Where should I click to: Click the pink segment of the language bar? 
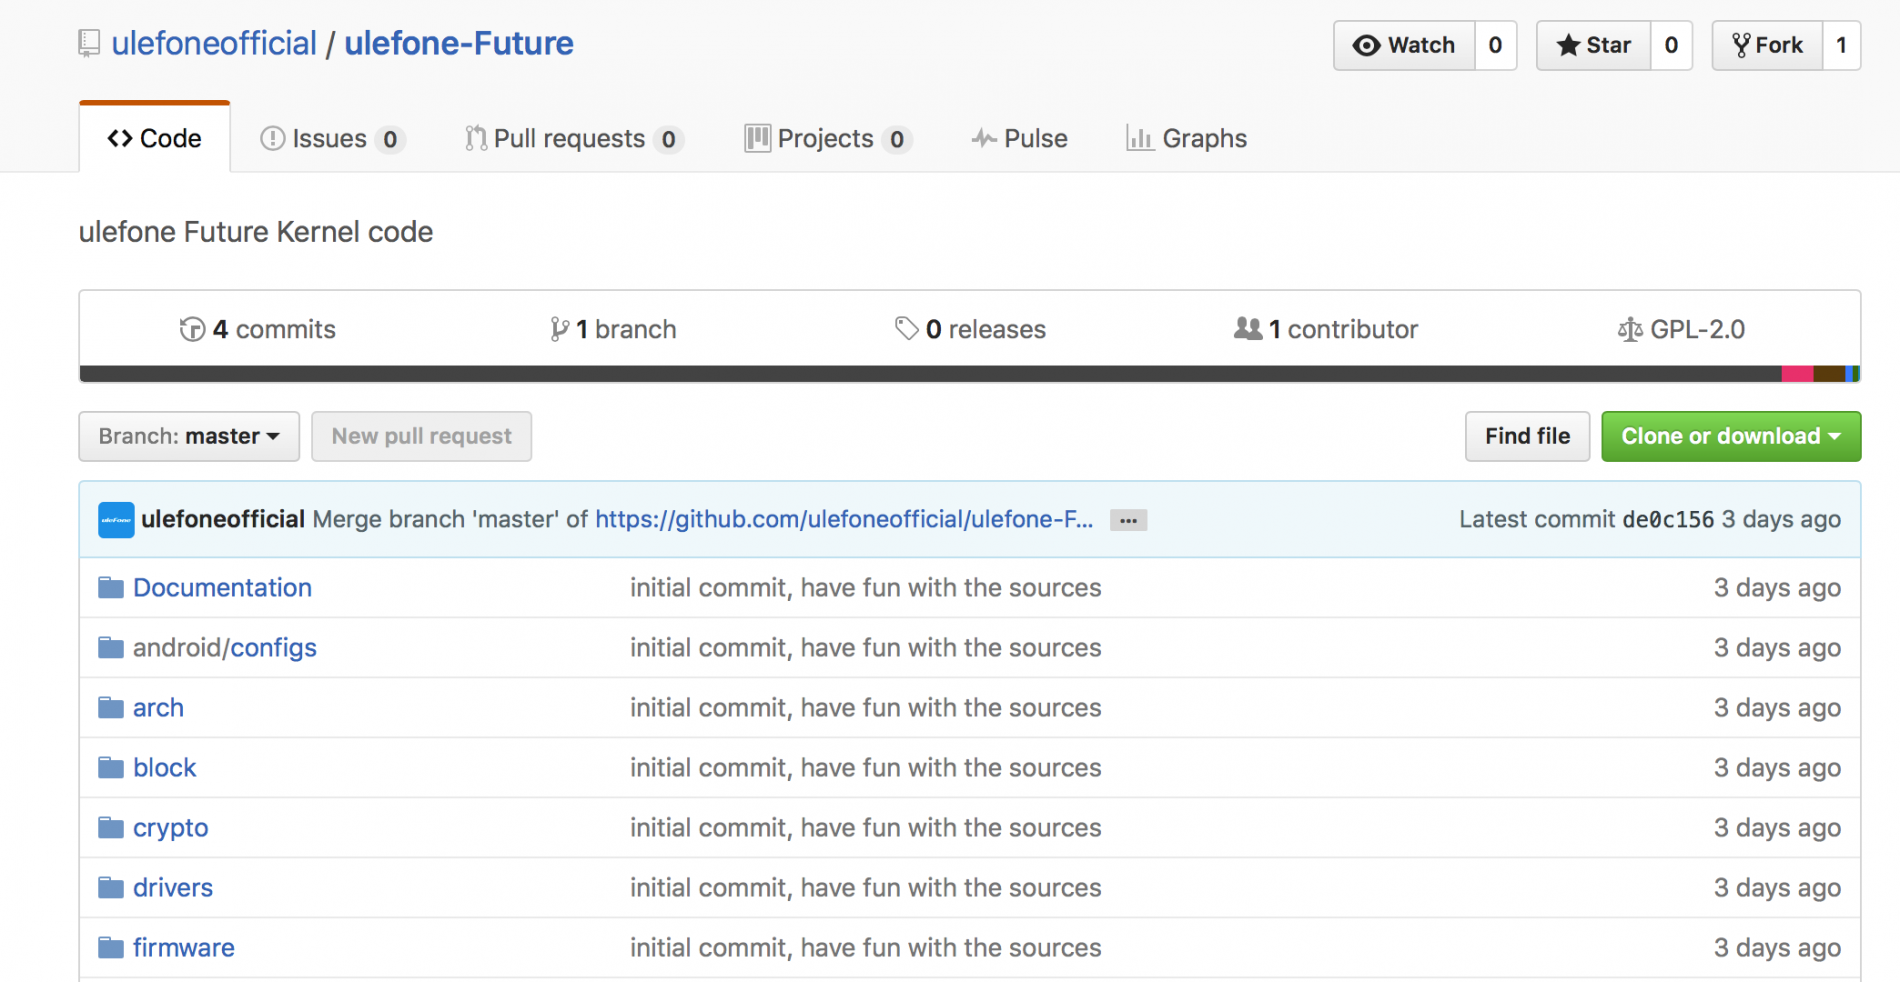pos(1797,374)
